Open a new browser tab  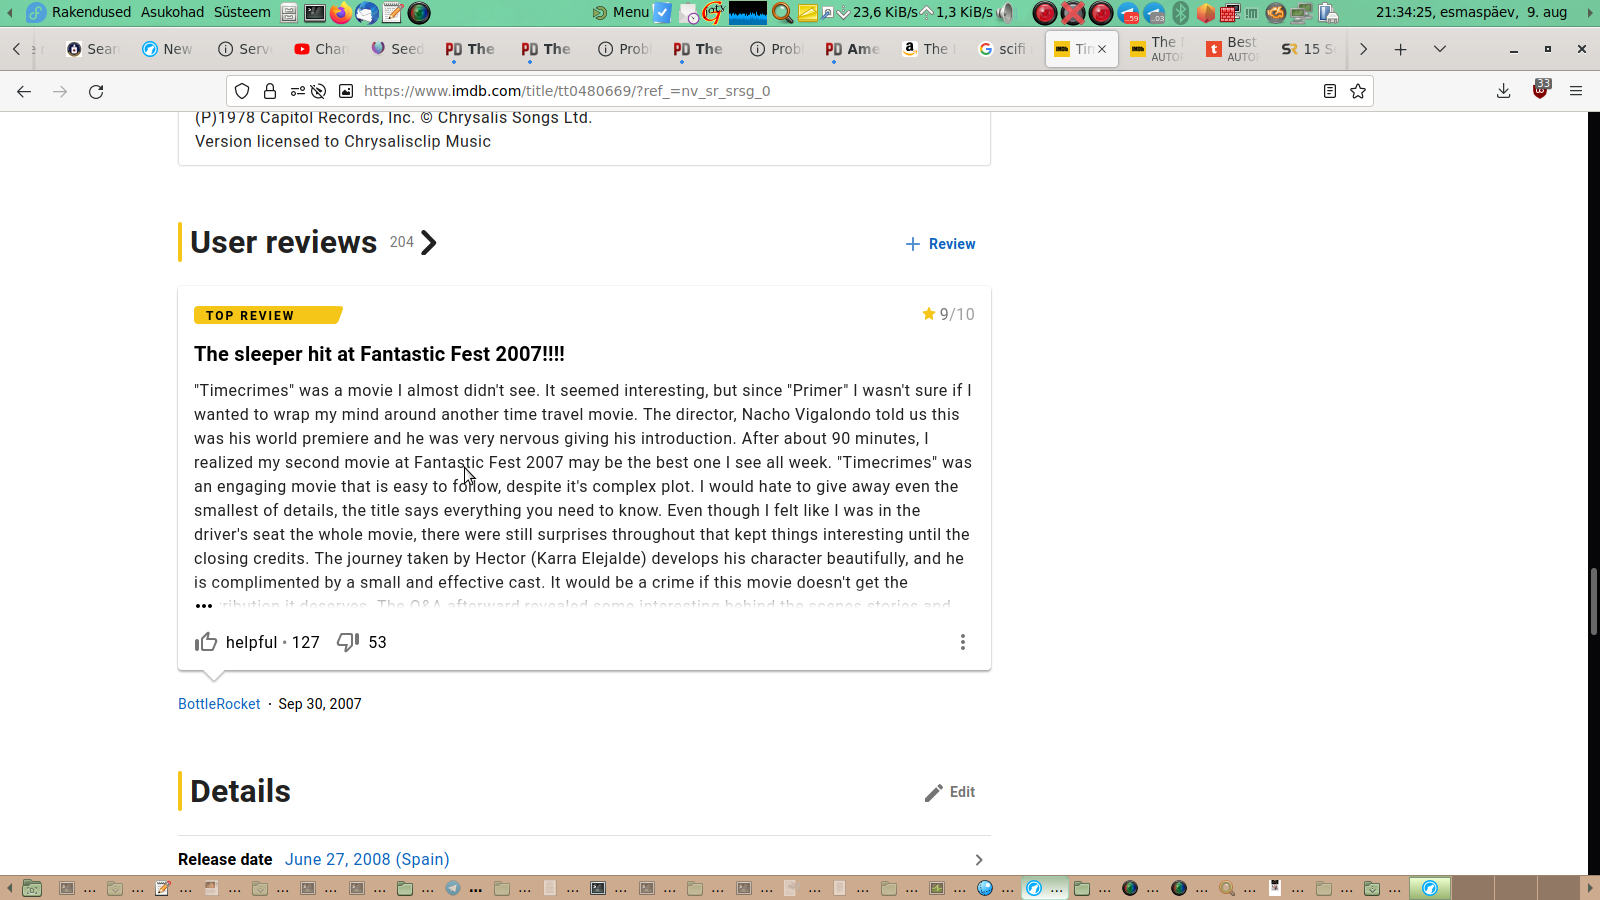[x=1401, y=49]
